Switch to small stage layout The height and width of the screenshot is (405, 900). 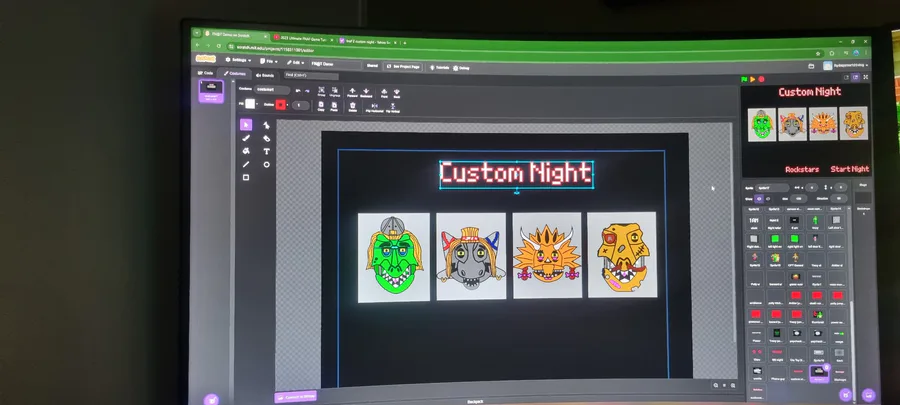click(x=845, y=77)
